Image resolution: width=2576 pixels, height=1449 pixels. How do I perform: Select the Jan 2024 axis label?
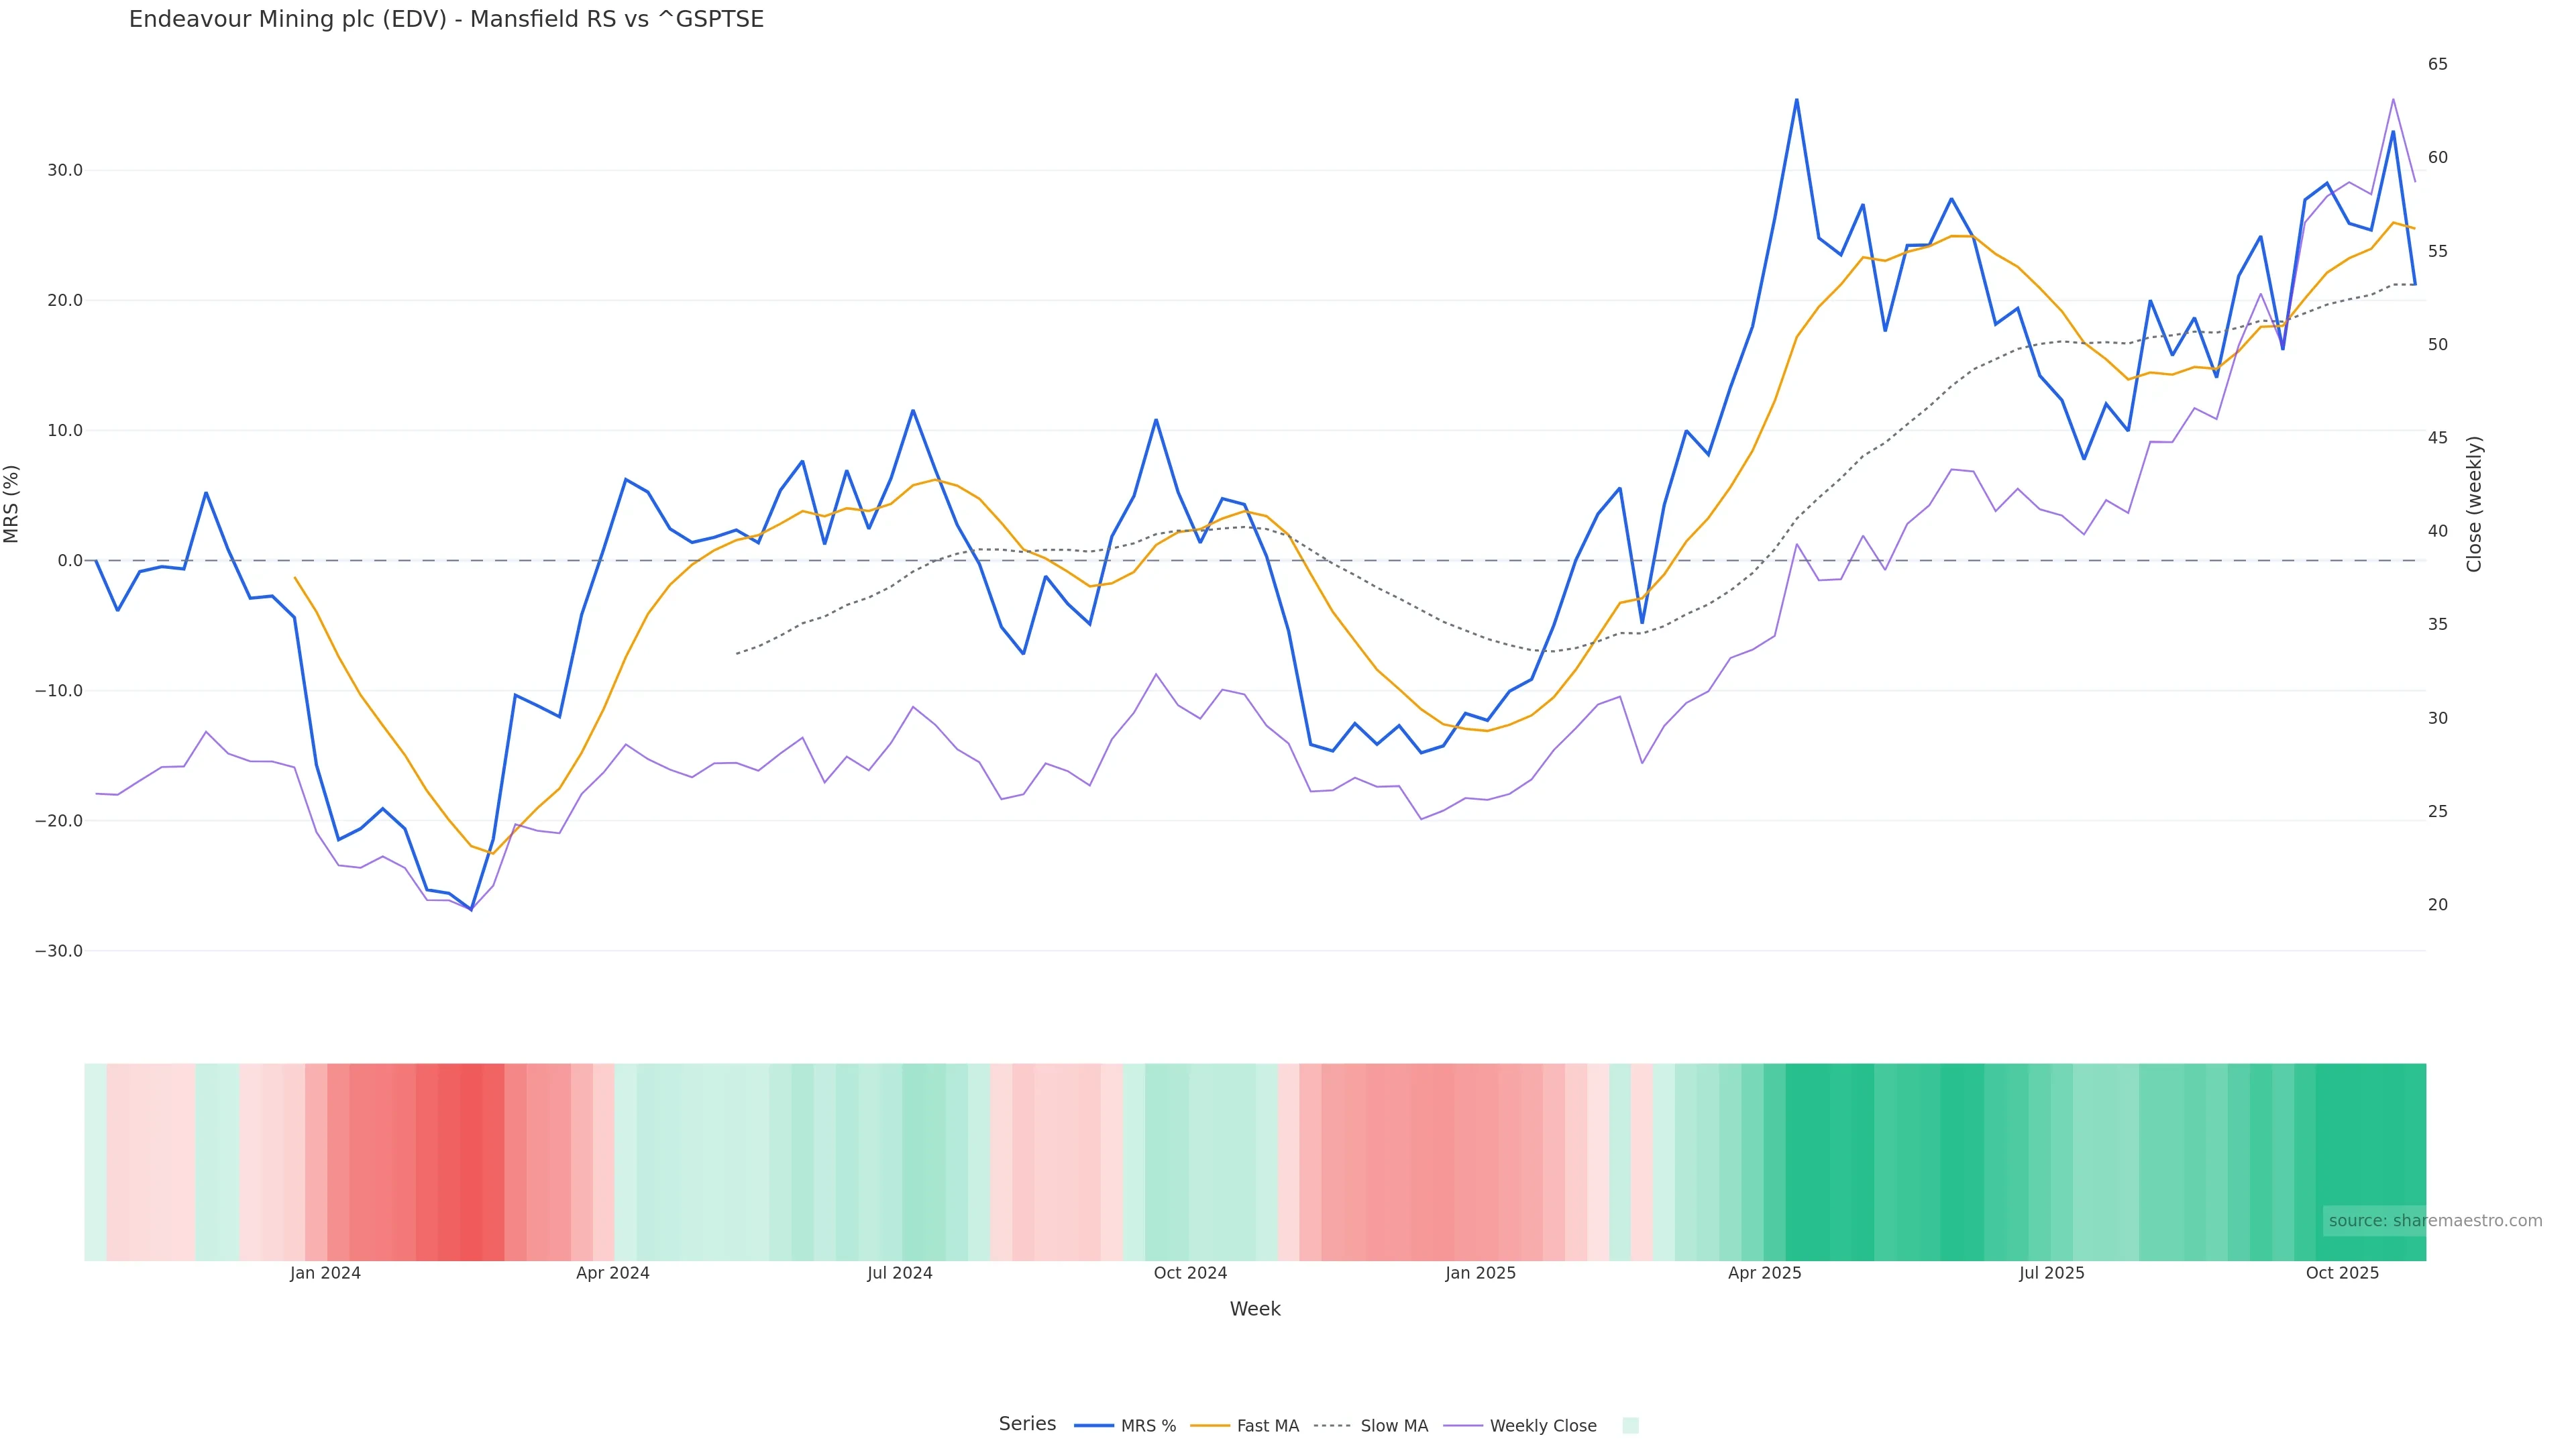[x=325, y=1273]
